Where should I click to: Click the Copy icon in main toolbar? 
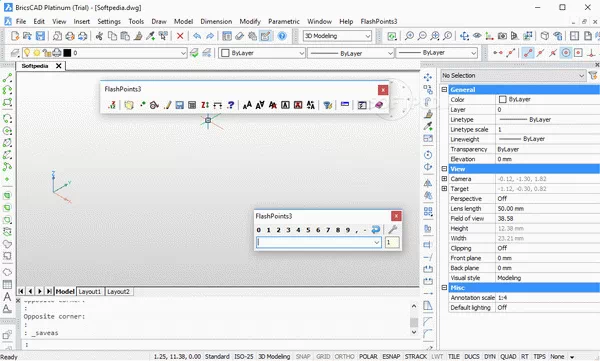[112, 36]
